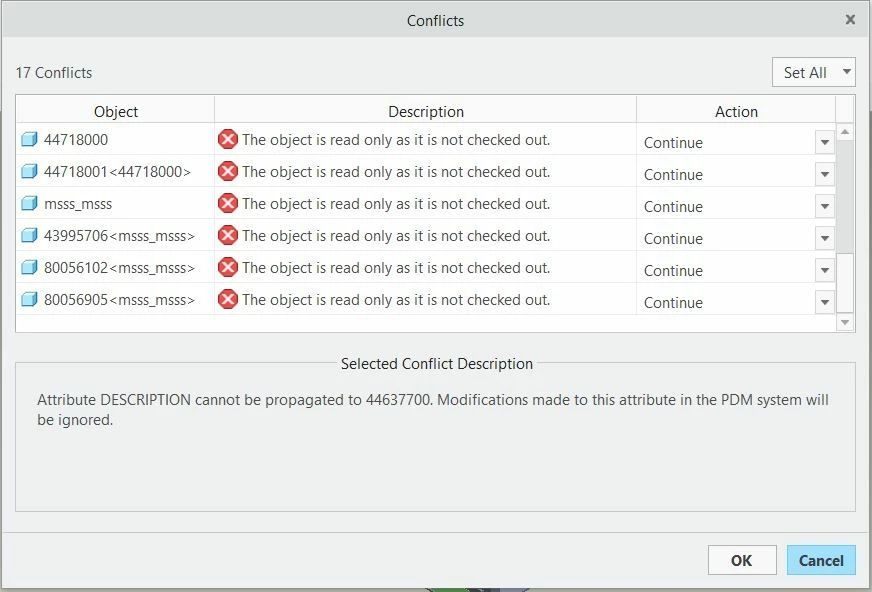This screenshot has height=592, width=872.
Task: Click the Object column header
Action: pos(115,111)
